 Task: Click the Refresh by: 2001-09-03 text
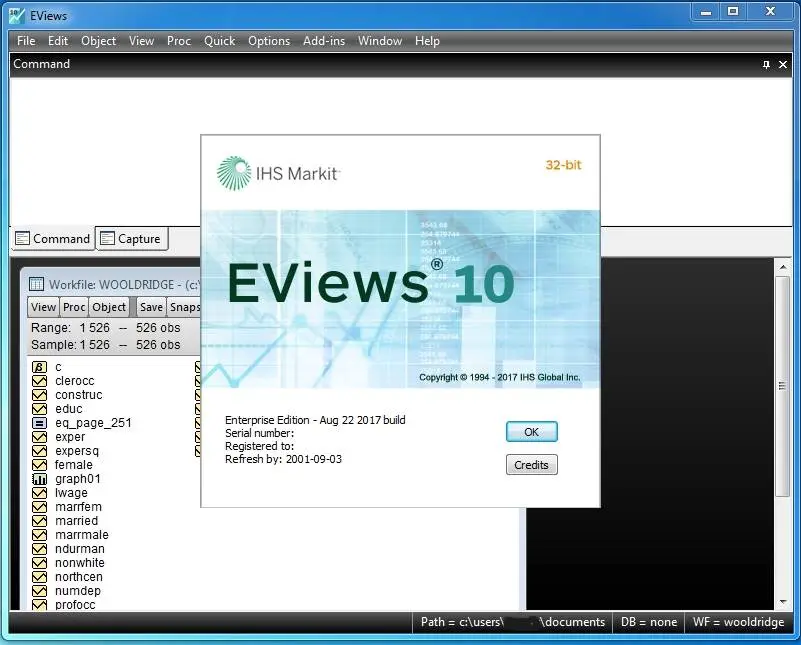point(284,459)
